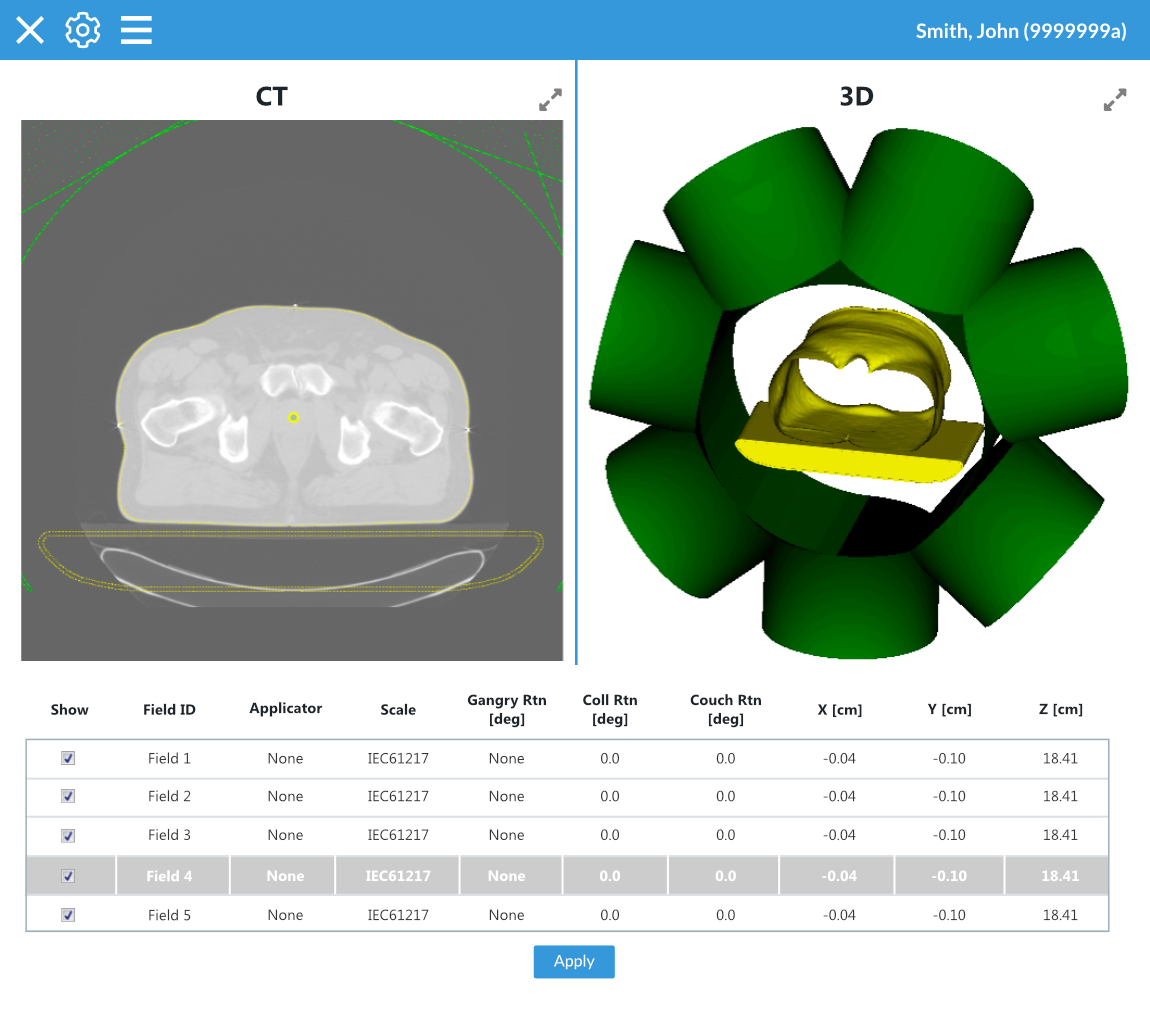1150x1015 pixels.
Task: Click the X close icon in the toolbar
Action: (29, 30)
